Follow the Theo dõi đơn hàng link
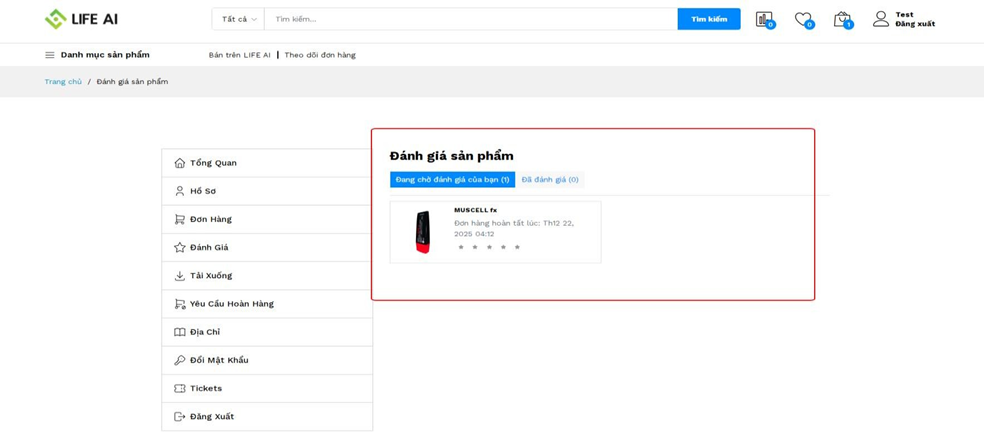The height and width of the screenshot is (432, 984). (320, 55)
